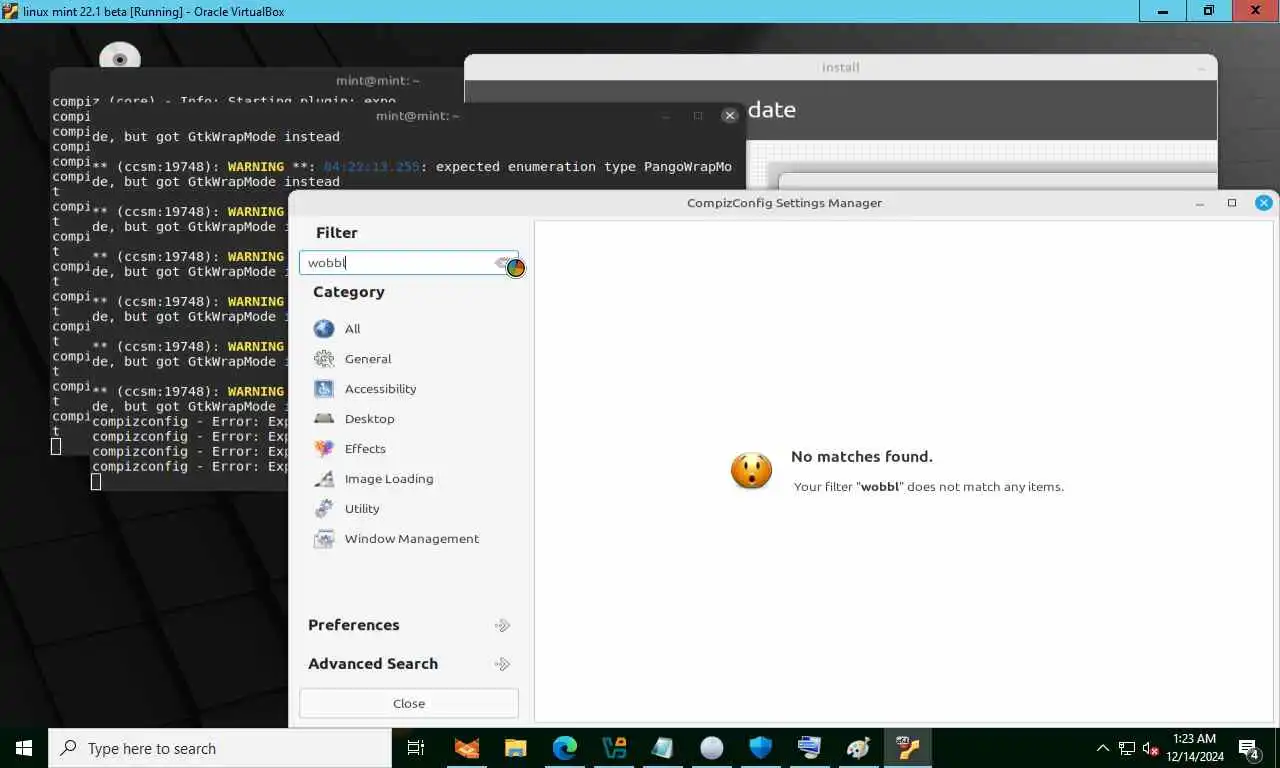Select the Window Management category icon
This screenshot has height=768, width=1280.
pyautogui.click(x=324, y=539)
